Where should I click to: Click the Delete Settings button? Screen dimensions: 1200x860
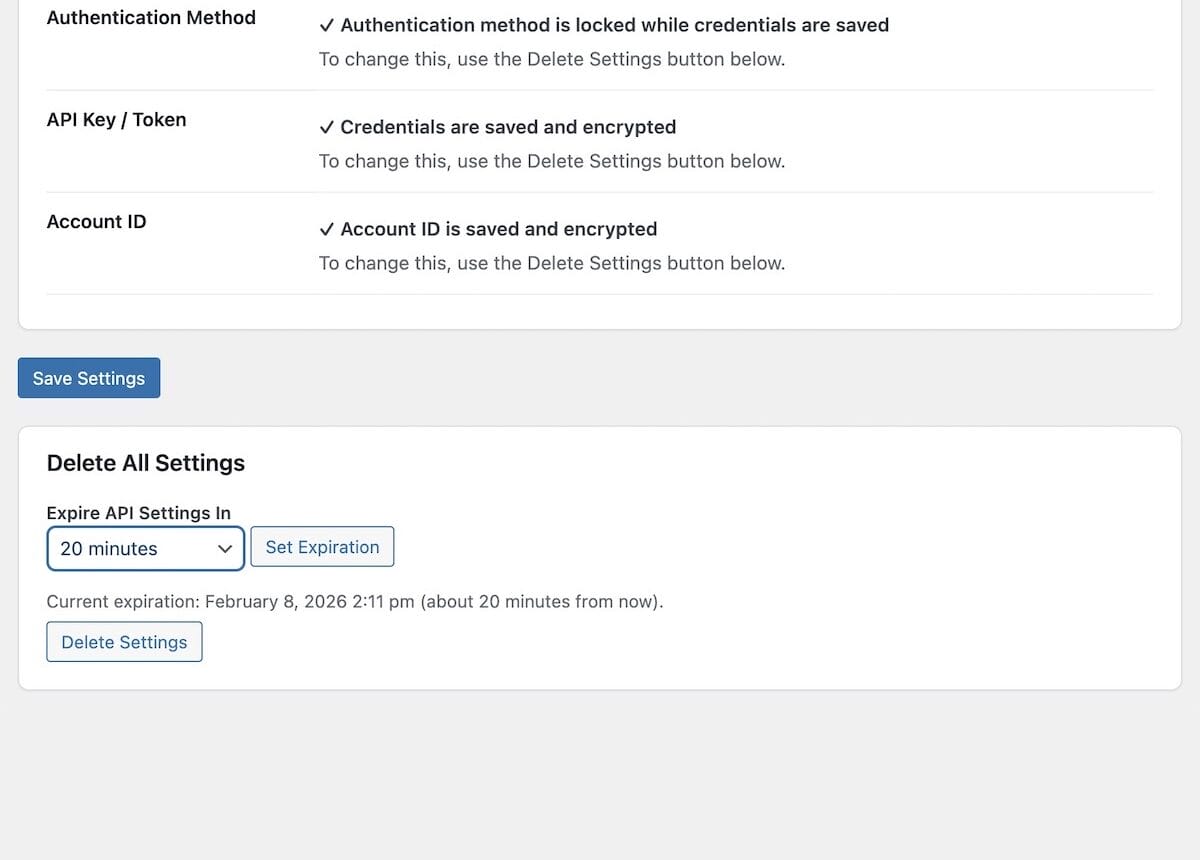(x=124, y=641)
